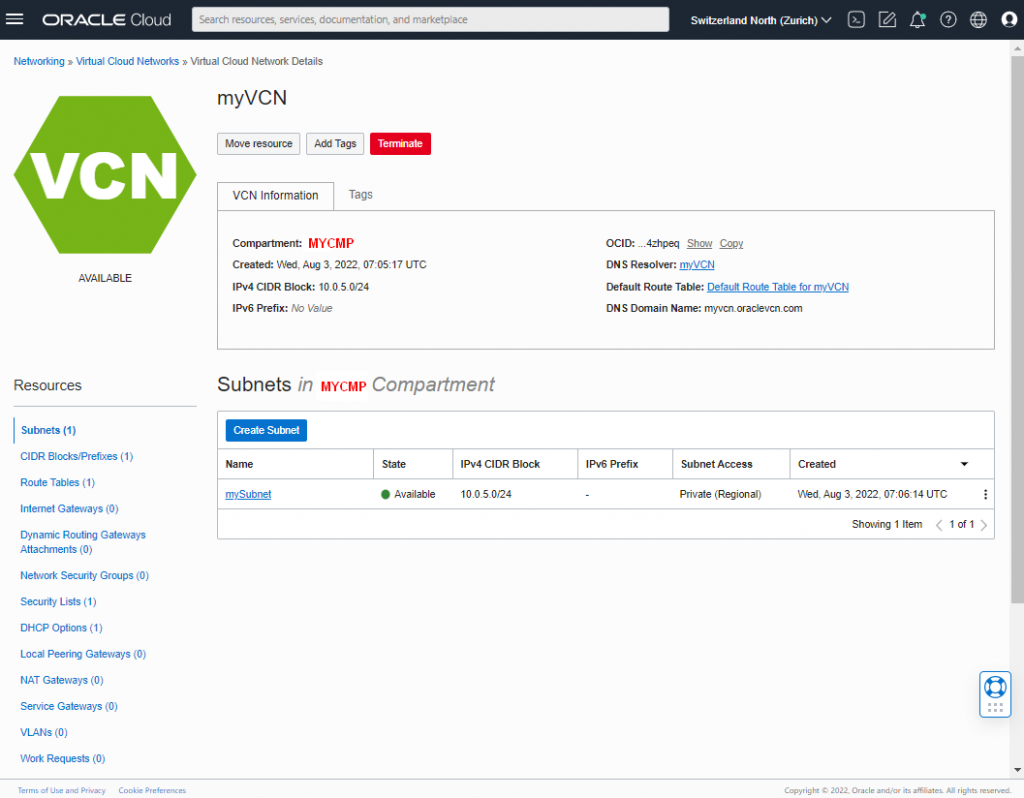Click the vertical page scrollbar
The height and width of the screenshot is (798, 1024).
(x=1017, y=330)
